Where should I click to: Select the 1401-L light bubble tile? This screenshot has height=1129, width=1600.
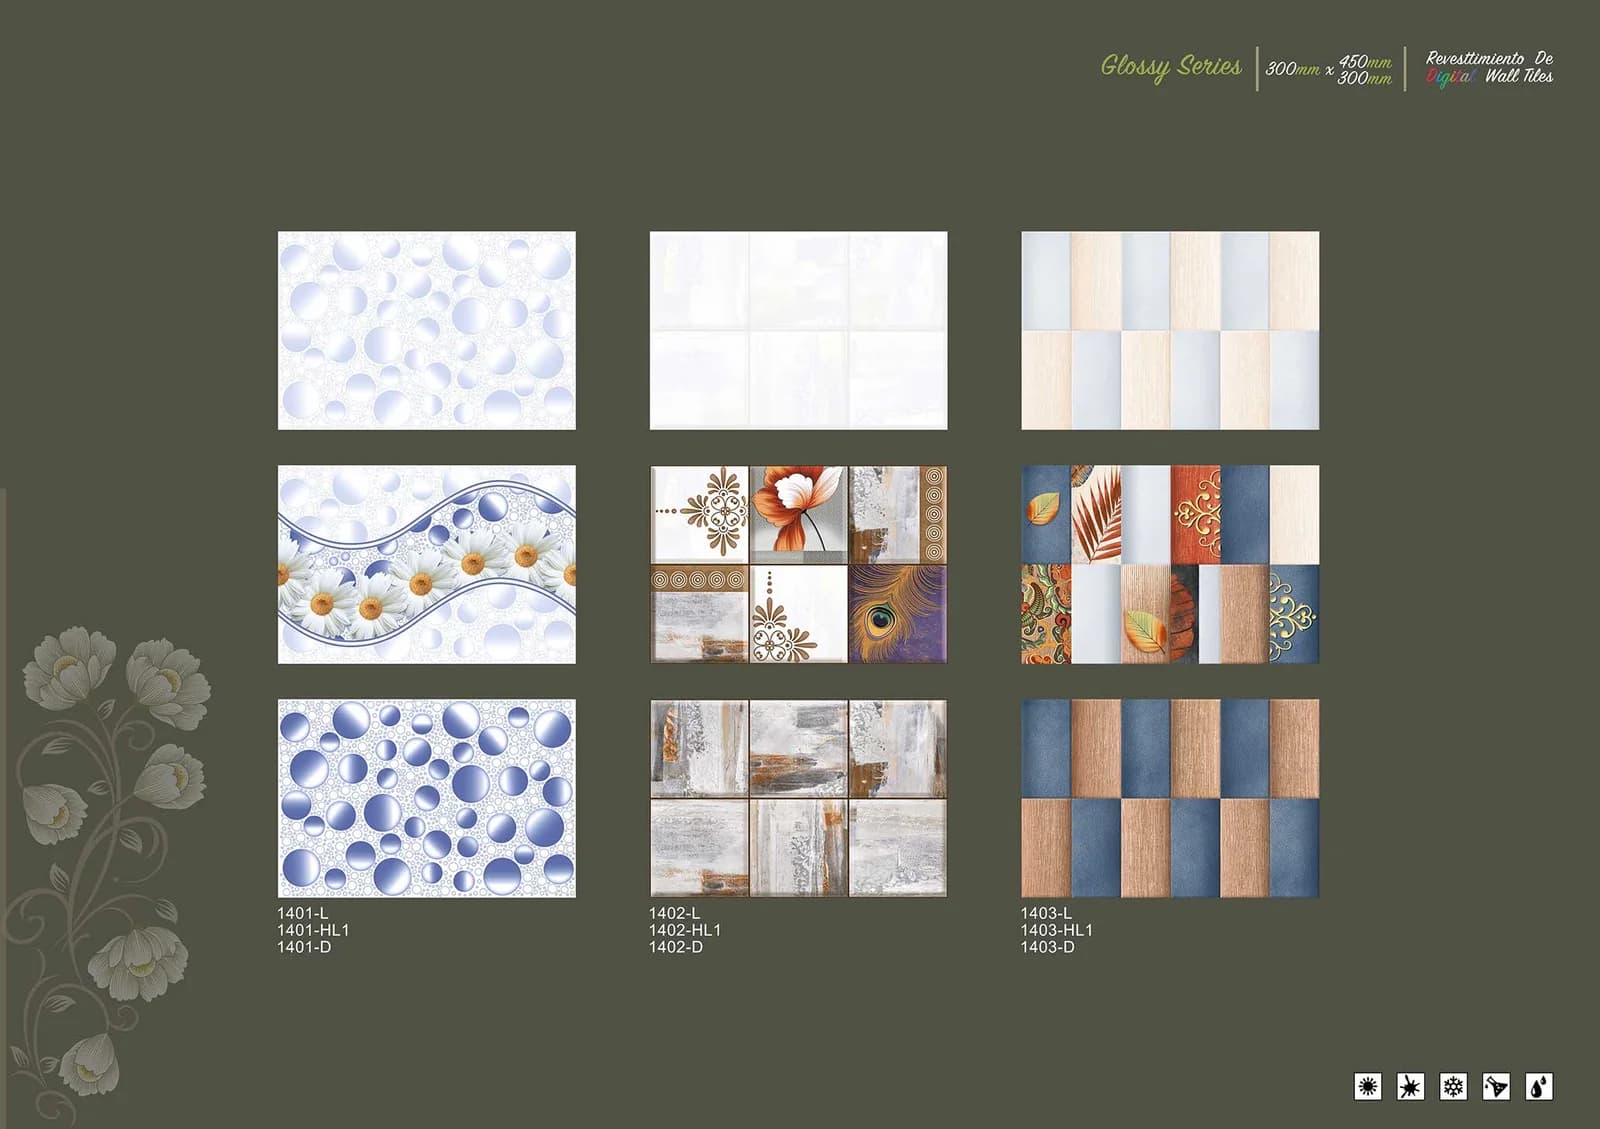pos(427,331)
